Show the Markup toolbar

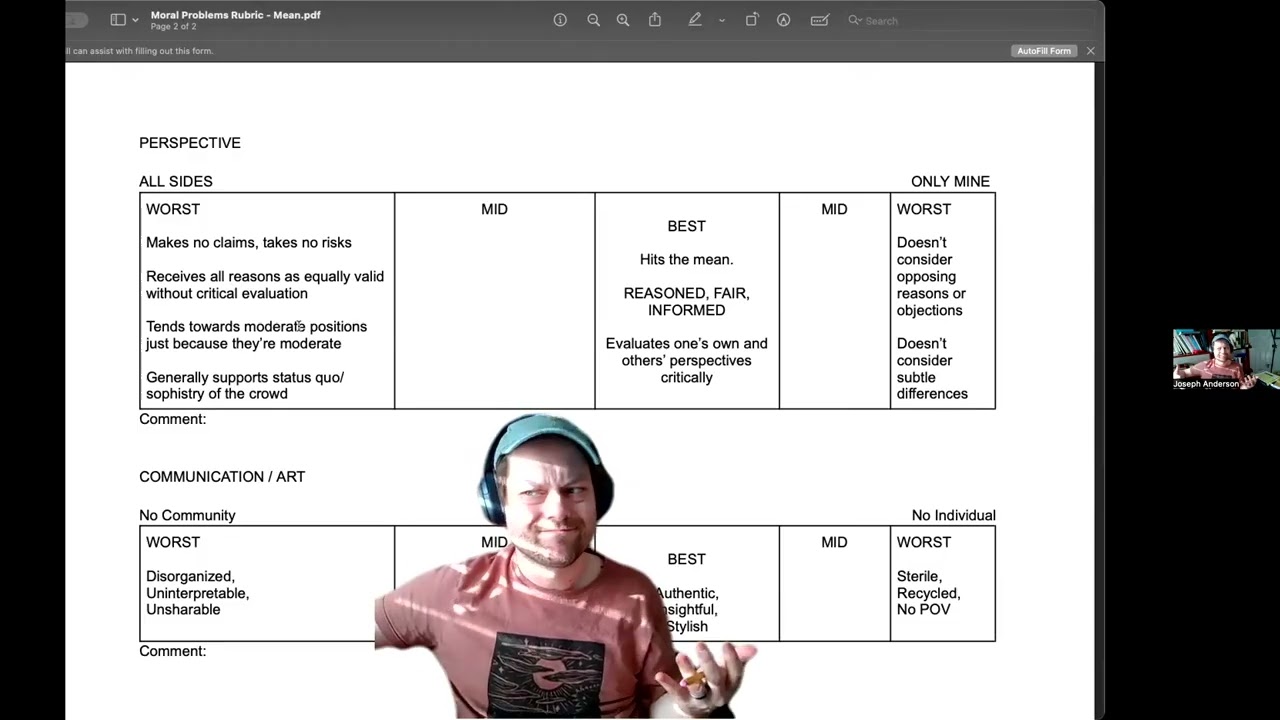tap(783, 20)
